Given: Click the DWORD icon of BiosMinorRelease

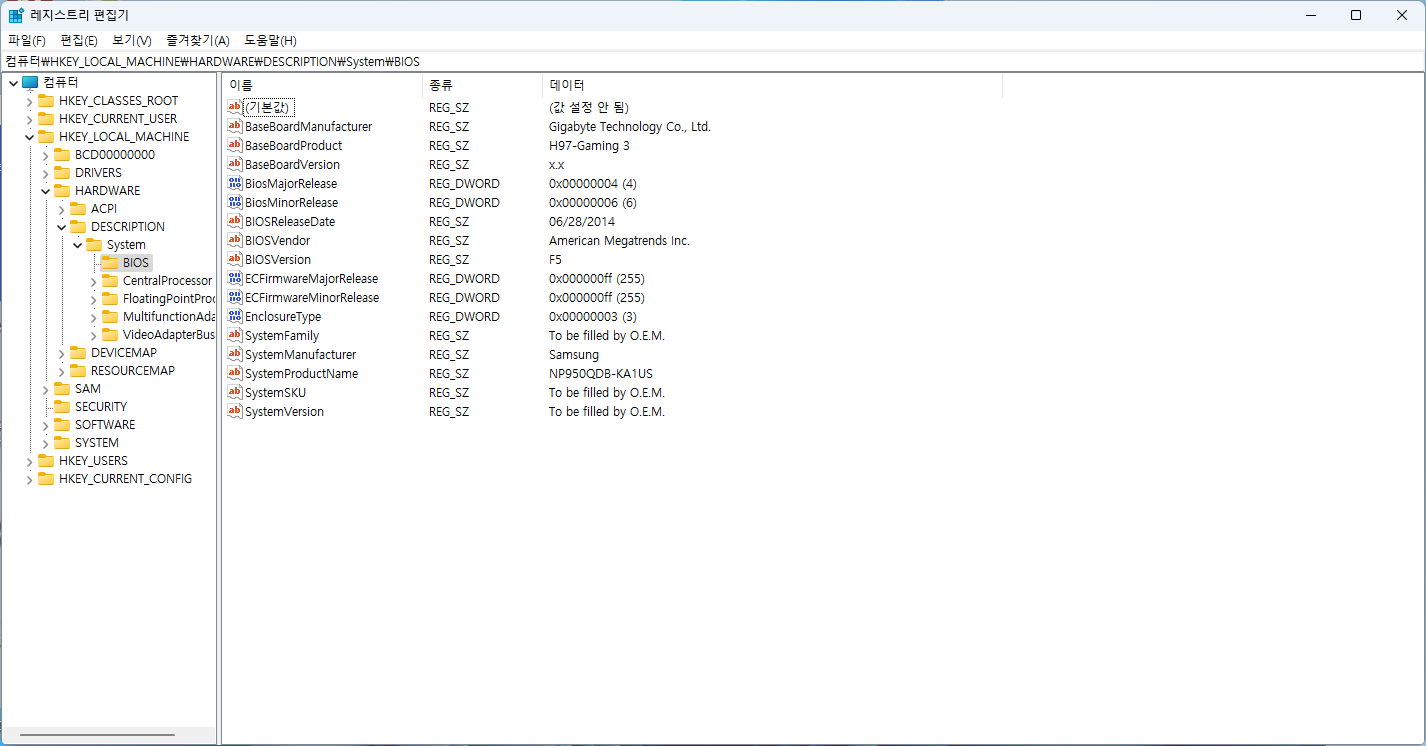Looking at the screenshot, I should [x=235, y=202].
